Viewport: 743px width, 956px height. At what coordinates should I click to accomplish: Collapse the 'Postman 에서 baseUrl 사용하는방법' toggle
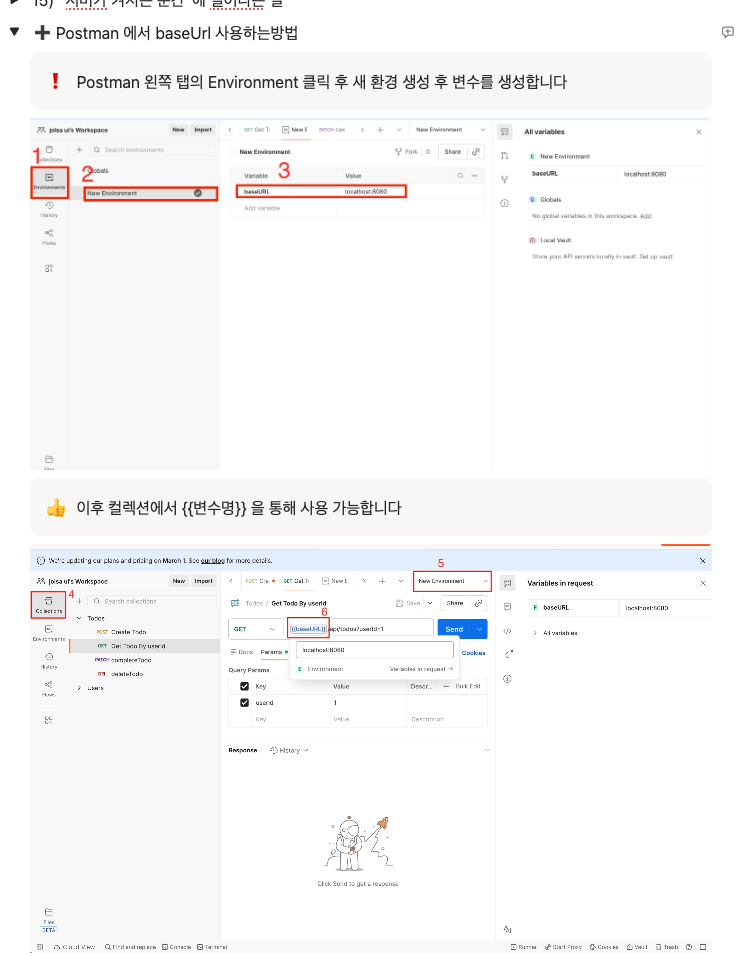coord(15,32)
